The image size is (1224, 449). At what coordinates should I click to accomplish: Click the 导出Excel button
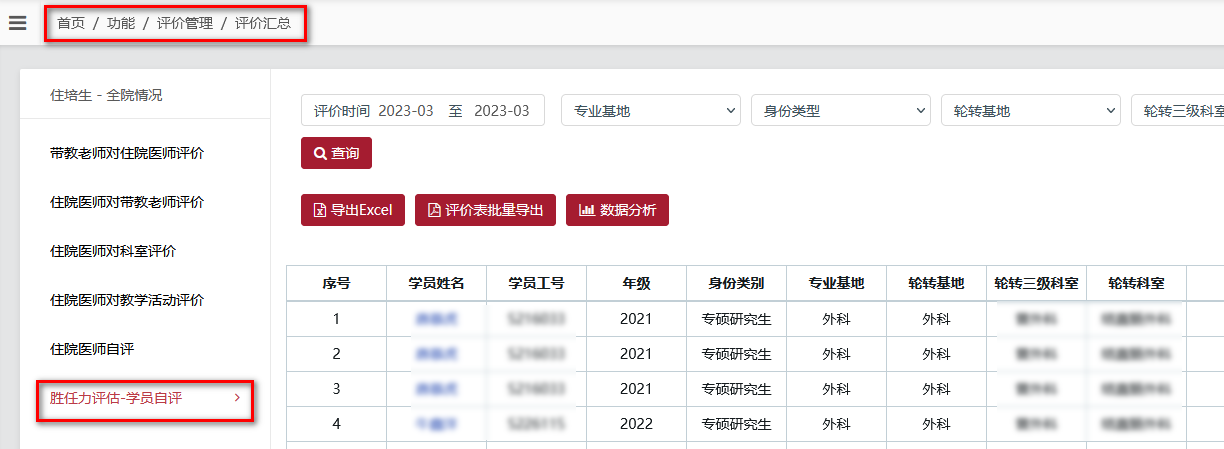pyautogui.click(x=353, y=210)
